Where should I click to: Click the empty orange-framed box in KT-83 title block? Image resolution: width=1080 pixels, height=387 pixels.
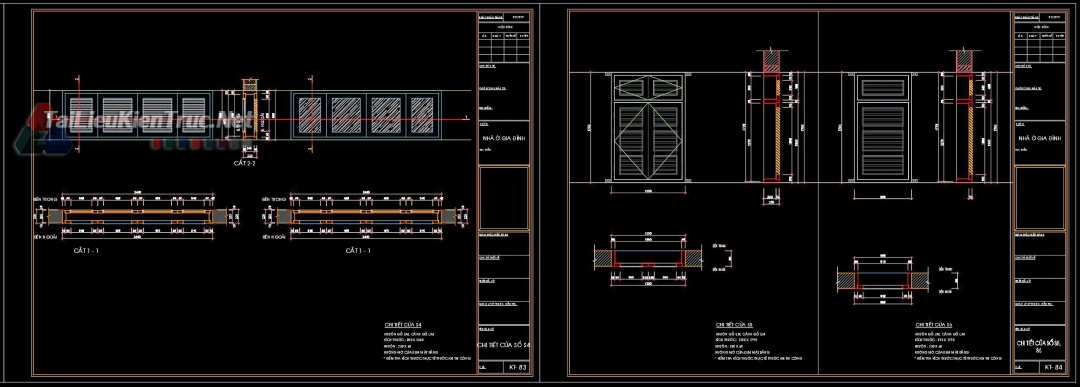tap(504, 198)
